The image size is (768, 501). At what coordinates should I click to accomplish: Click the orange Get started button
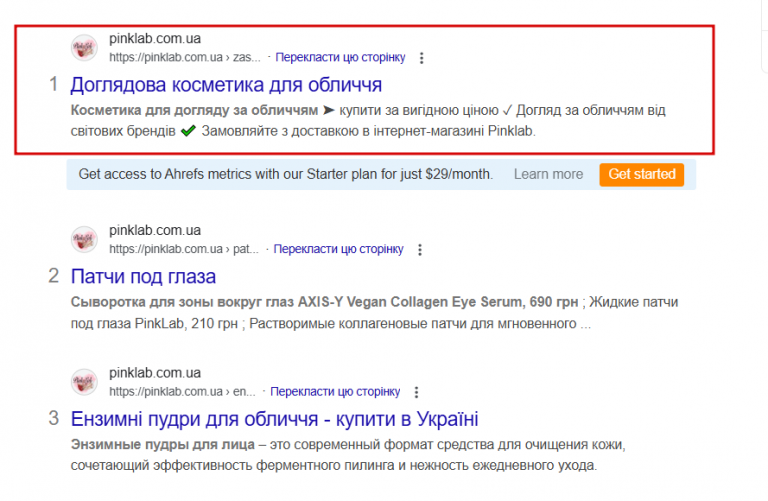click(642, 174)
